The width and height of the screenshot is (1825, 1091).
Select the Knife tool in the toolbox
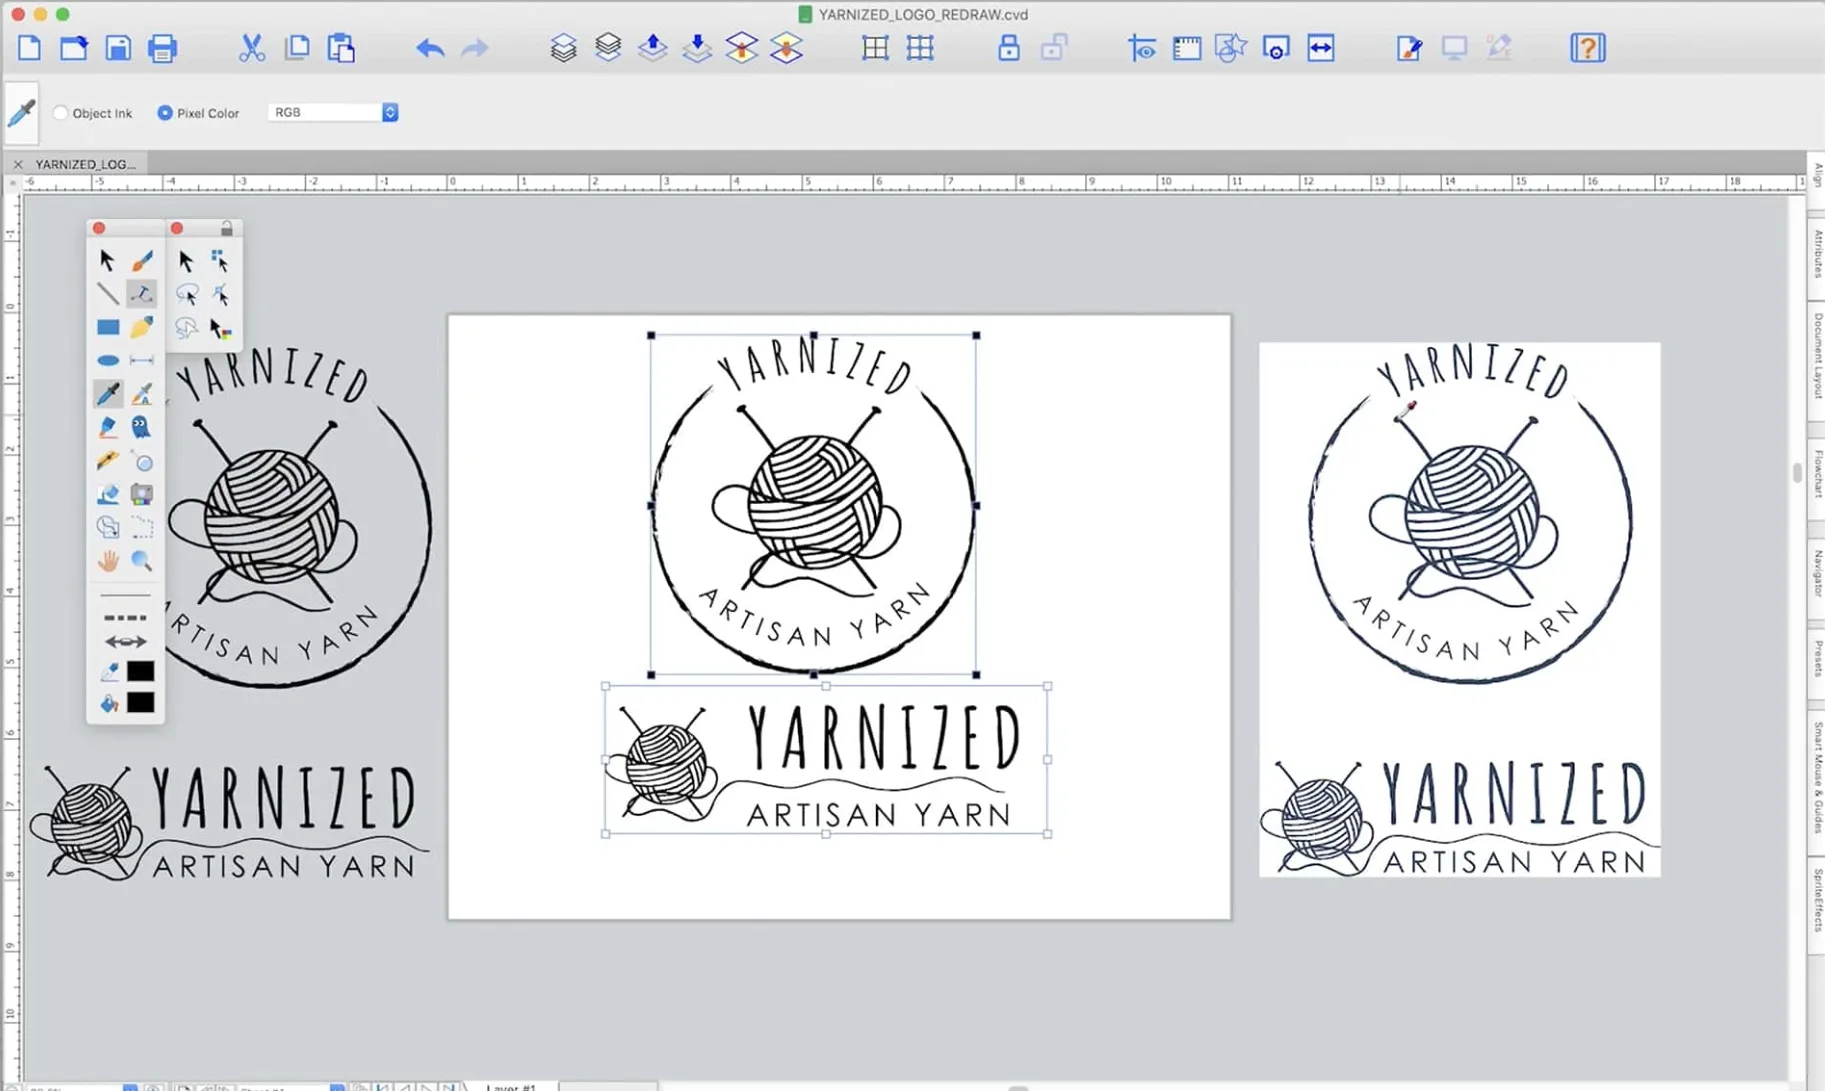pos(108,461)
